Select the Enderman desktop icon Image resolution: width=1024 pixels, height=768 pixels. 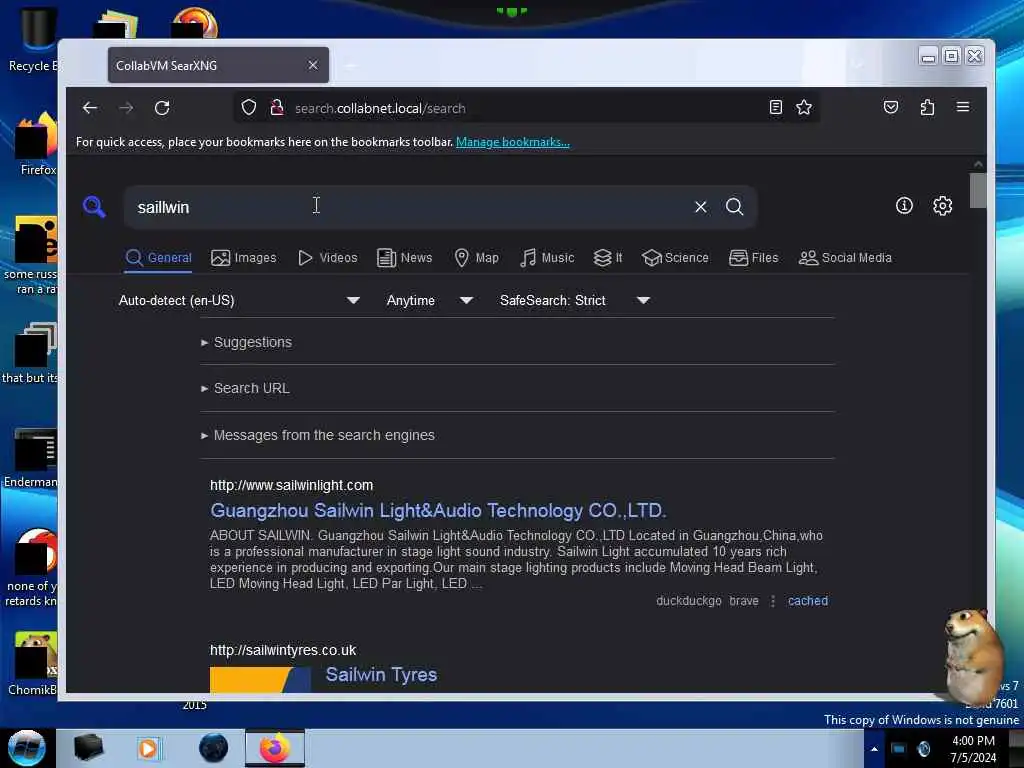[31, 457]
